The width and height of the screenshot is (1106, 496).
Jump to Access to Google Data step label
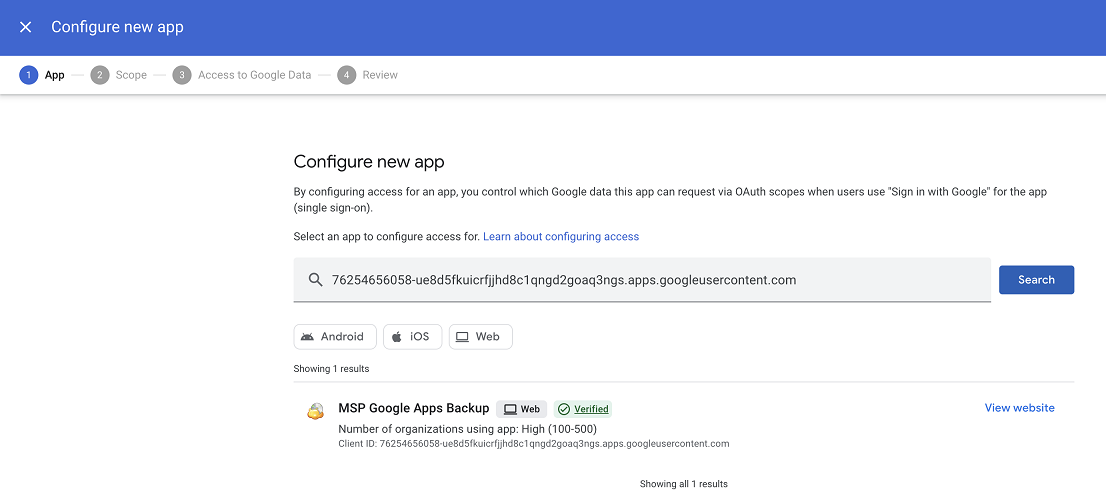point(254,75)
